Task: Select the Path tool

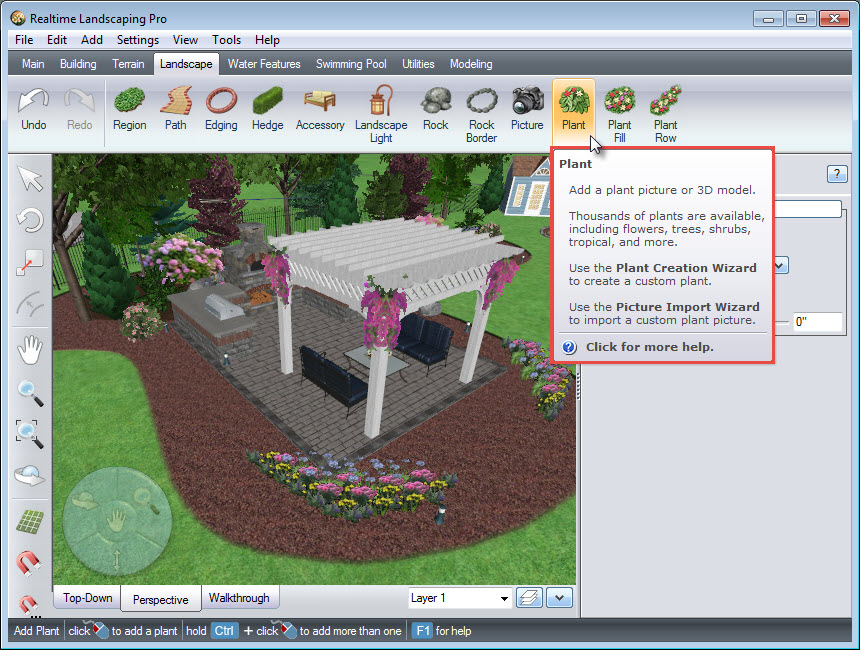Action: point(176,109)
